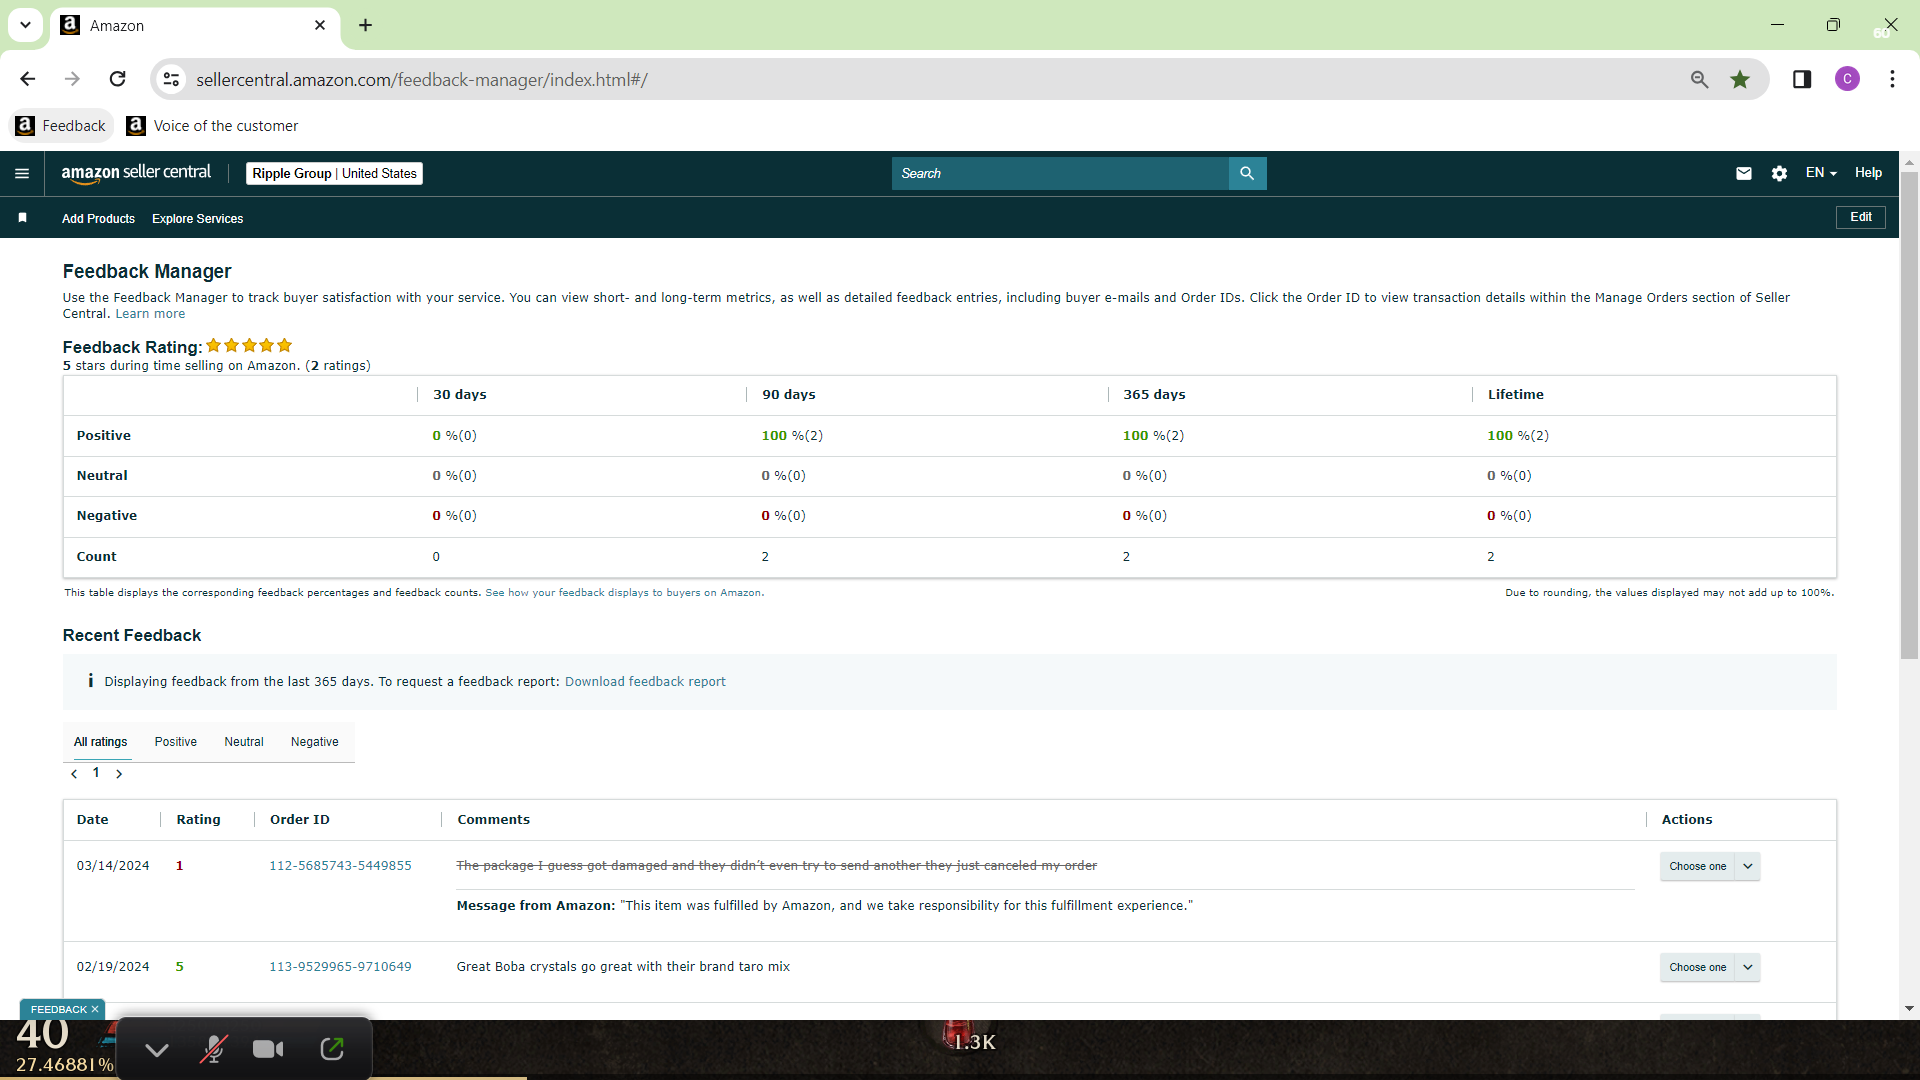Toggle the camera in the overlay bar
1920x1080 pixels.
pyautogui.click(x=268, y=1049)
